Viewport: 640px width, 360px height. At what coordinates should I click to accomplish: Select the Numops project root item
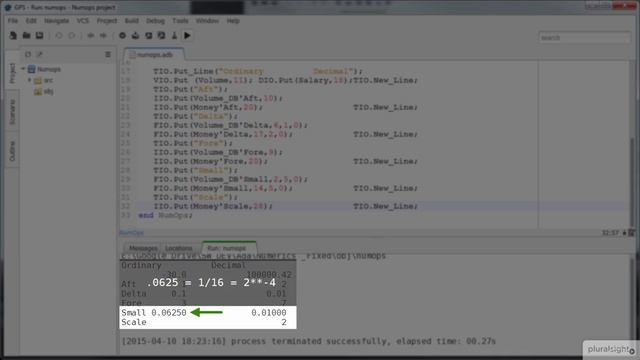click(44, 69)
